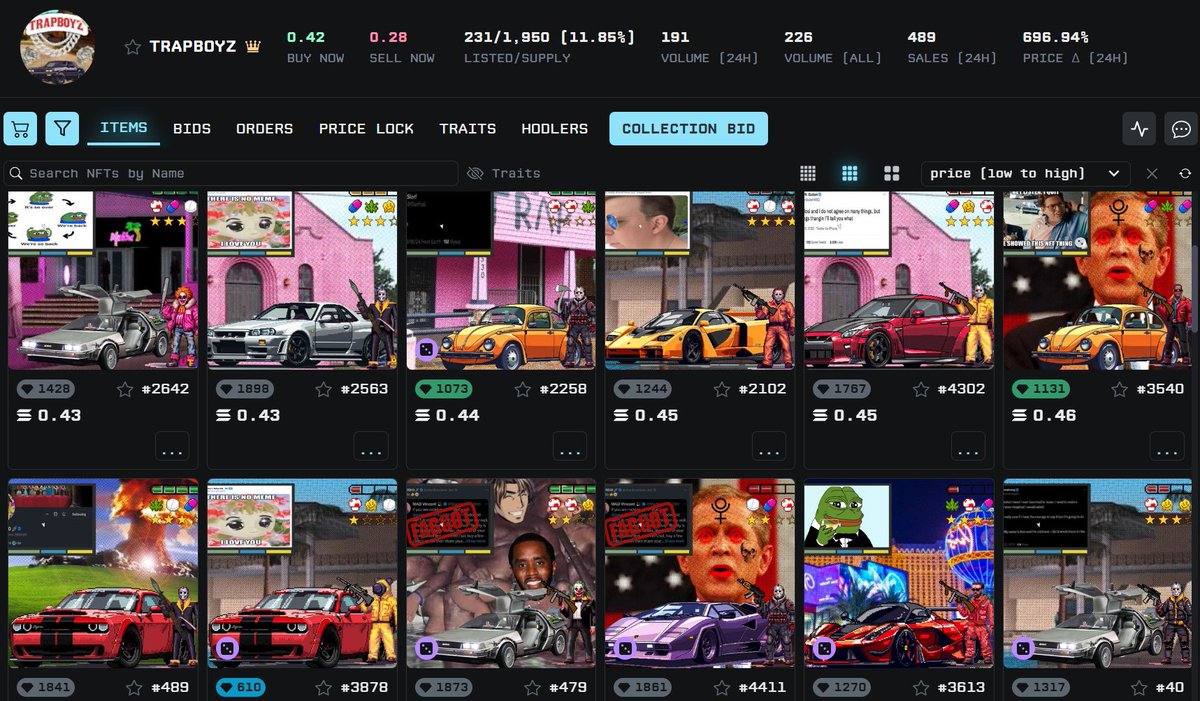Click the dice badge on item #4411

click(625, 649)
